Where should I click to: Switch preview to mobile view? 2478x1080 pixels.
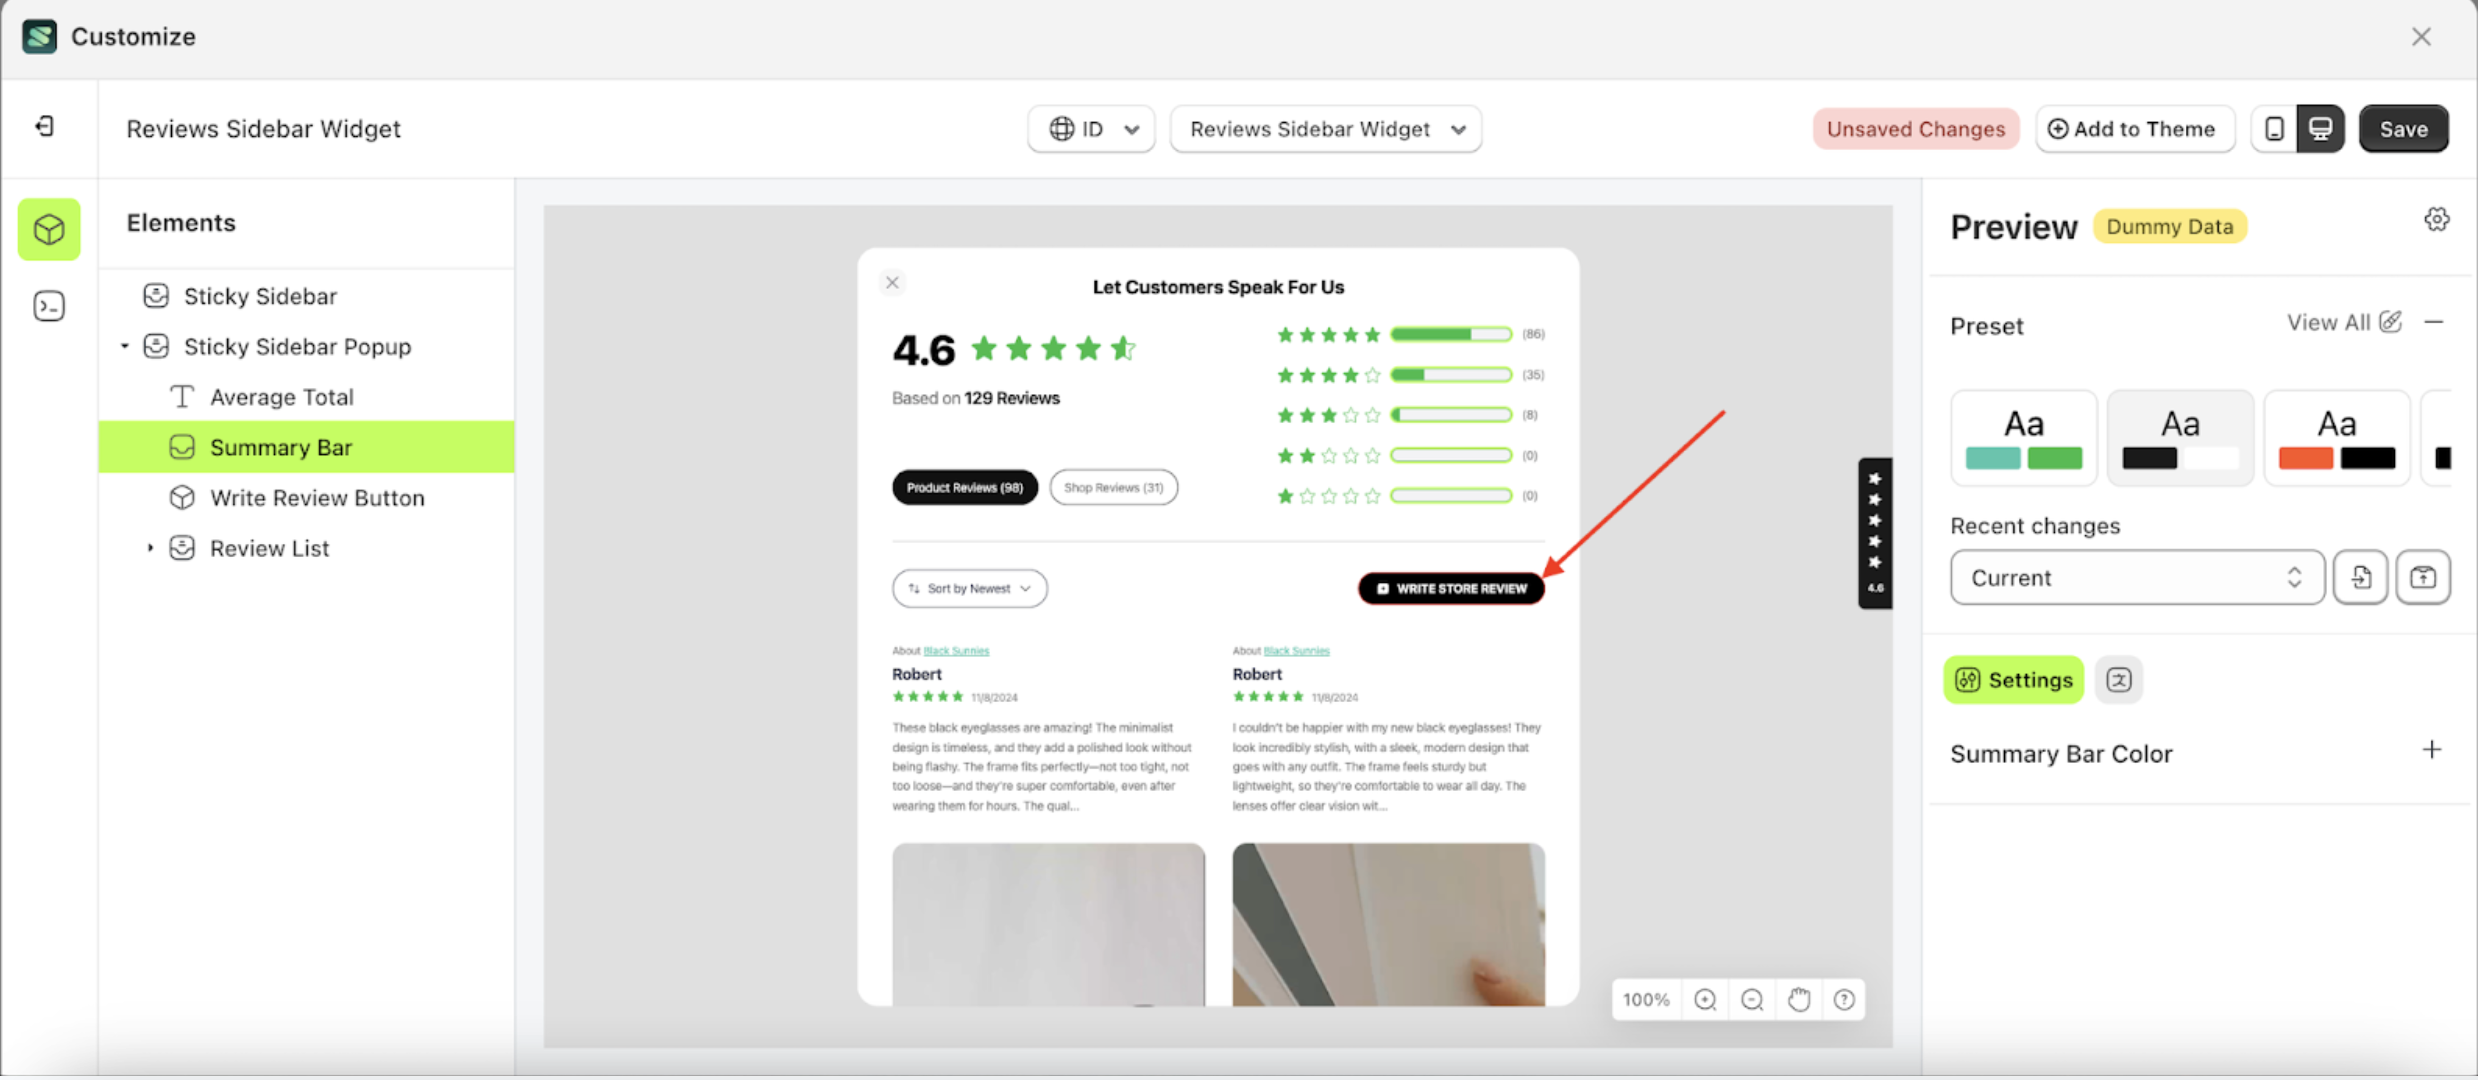[2275, 128]
